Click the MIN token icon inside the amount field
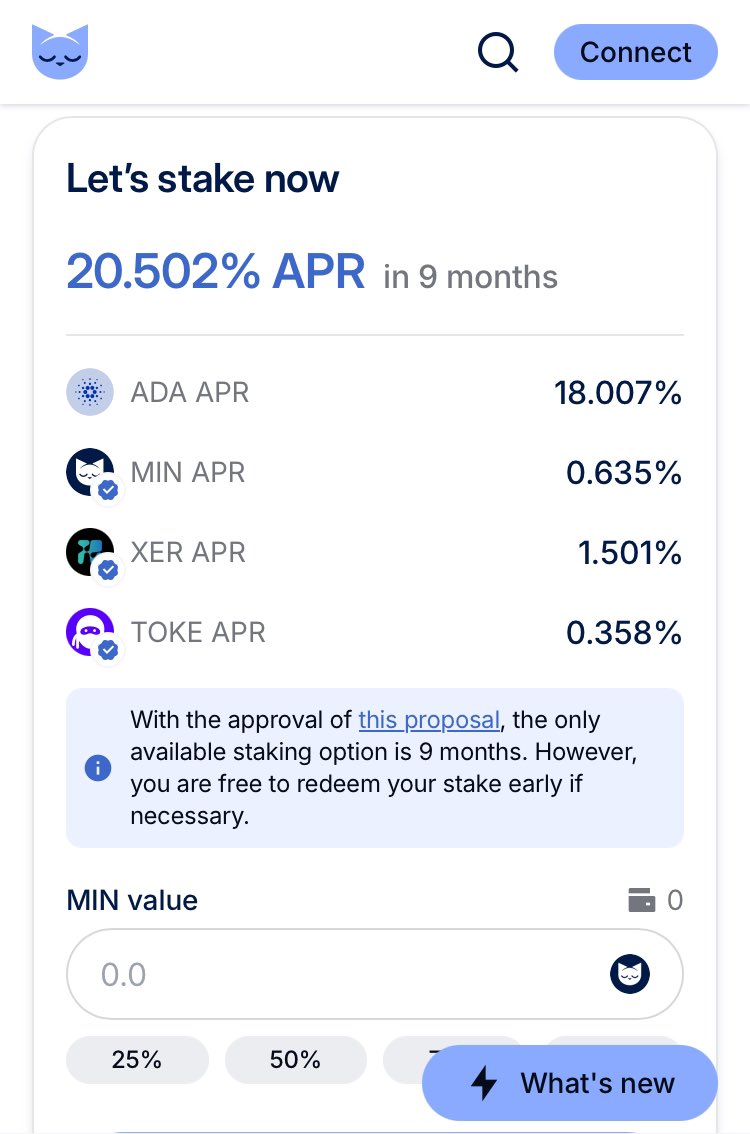Viewport: 750px width, 1134px height. (x=630, y=974)
